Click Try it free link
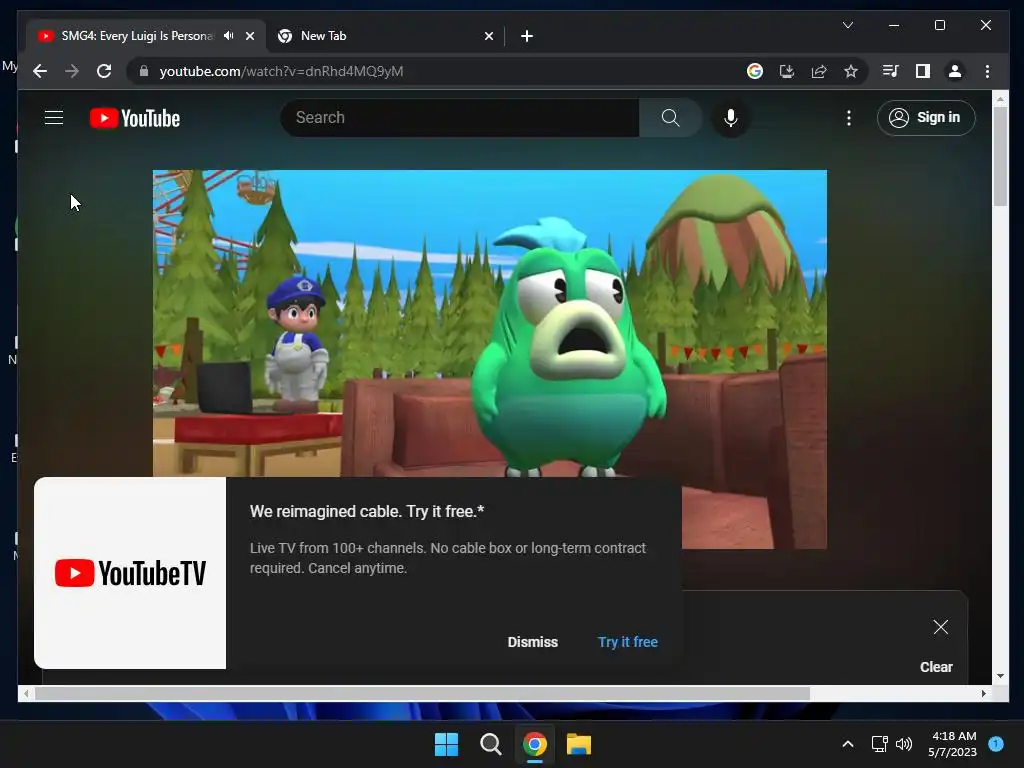Screen dimensions: 1024x768 628,642
